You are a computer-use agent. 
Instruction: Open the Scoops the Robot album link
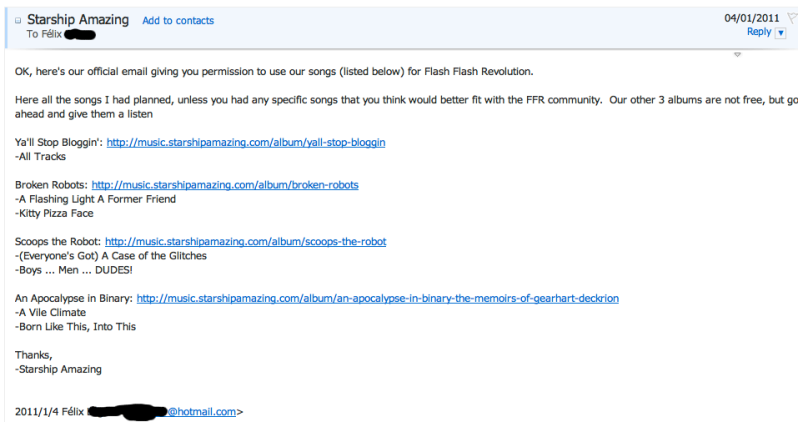(245, 241)
